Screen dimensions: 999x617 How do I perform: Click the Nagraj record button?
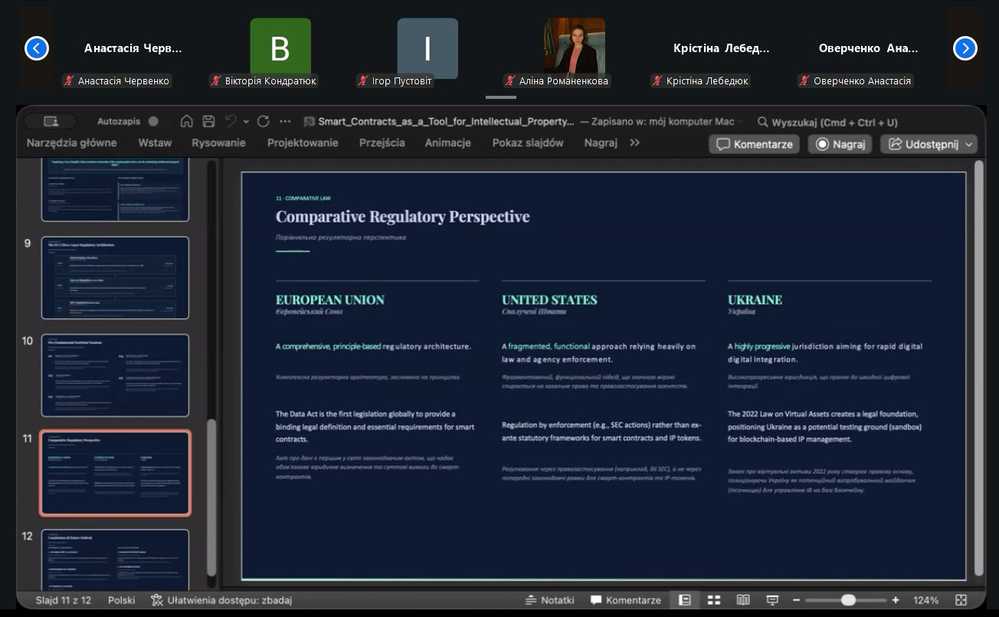[840, 144]
